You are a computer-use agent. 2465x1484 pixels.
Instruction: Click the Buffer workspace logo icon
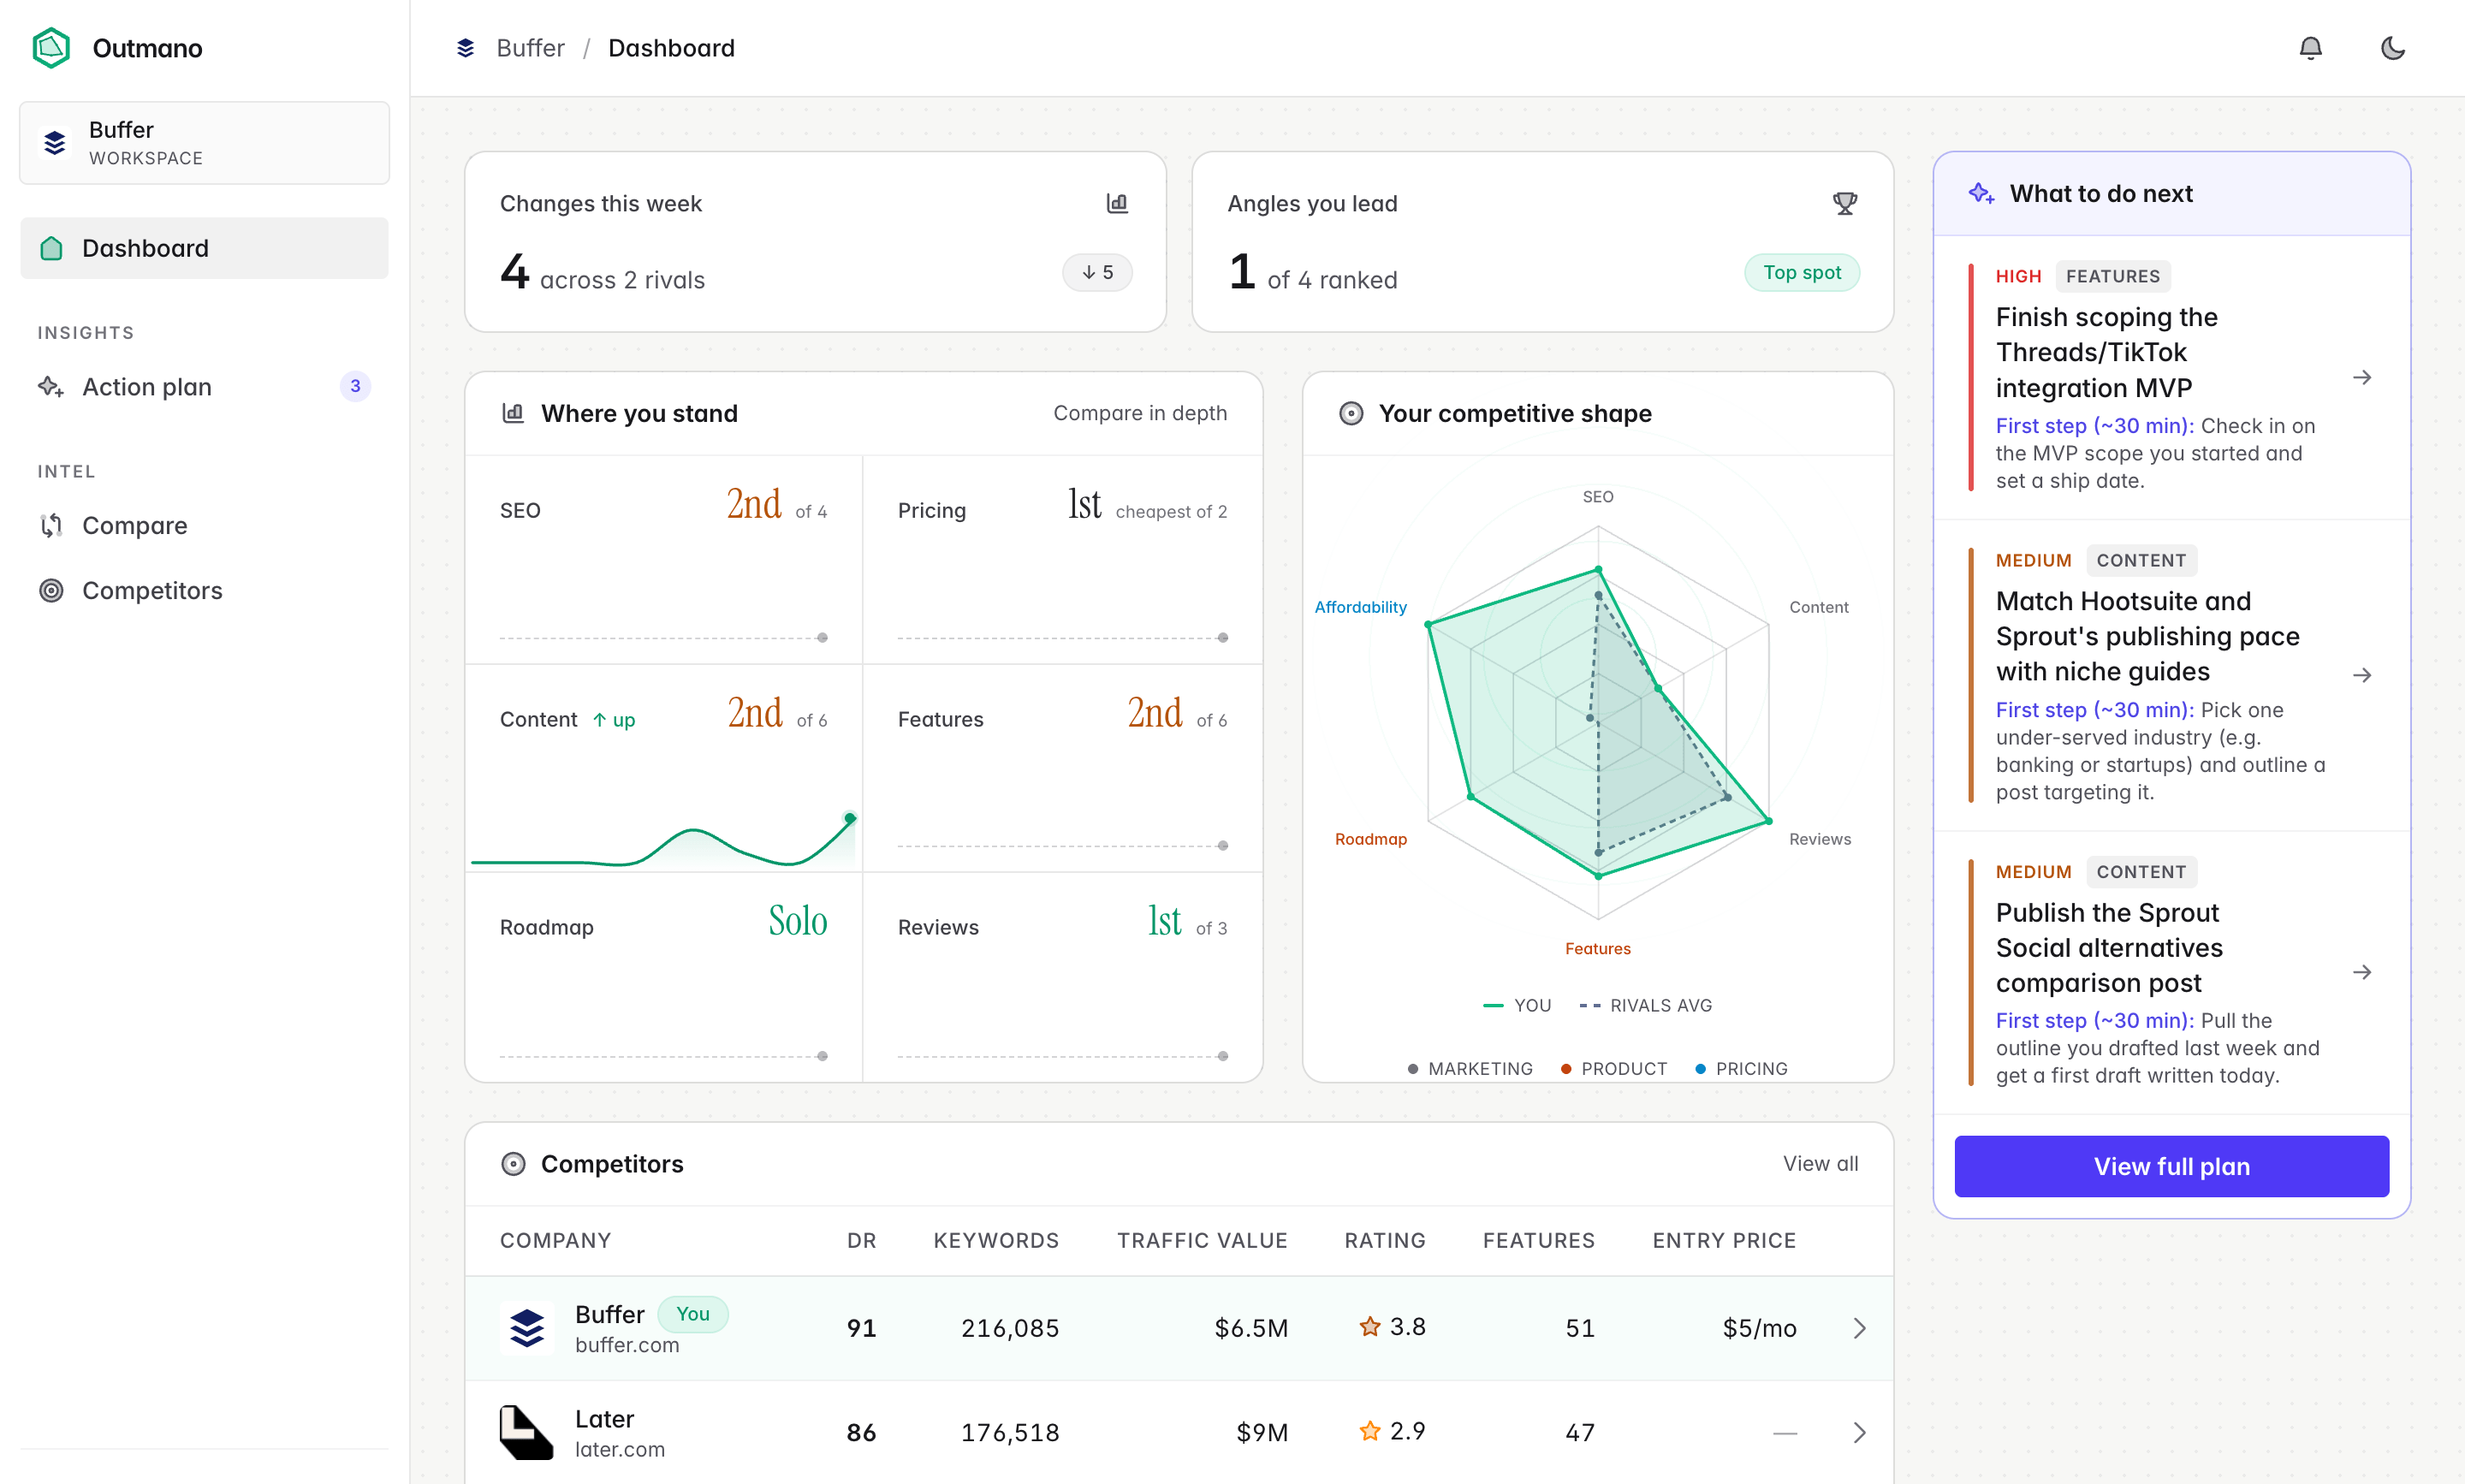(x=55, y=143)
